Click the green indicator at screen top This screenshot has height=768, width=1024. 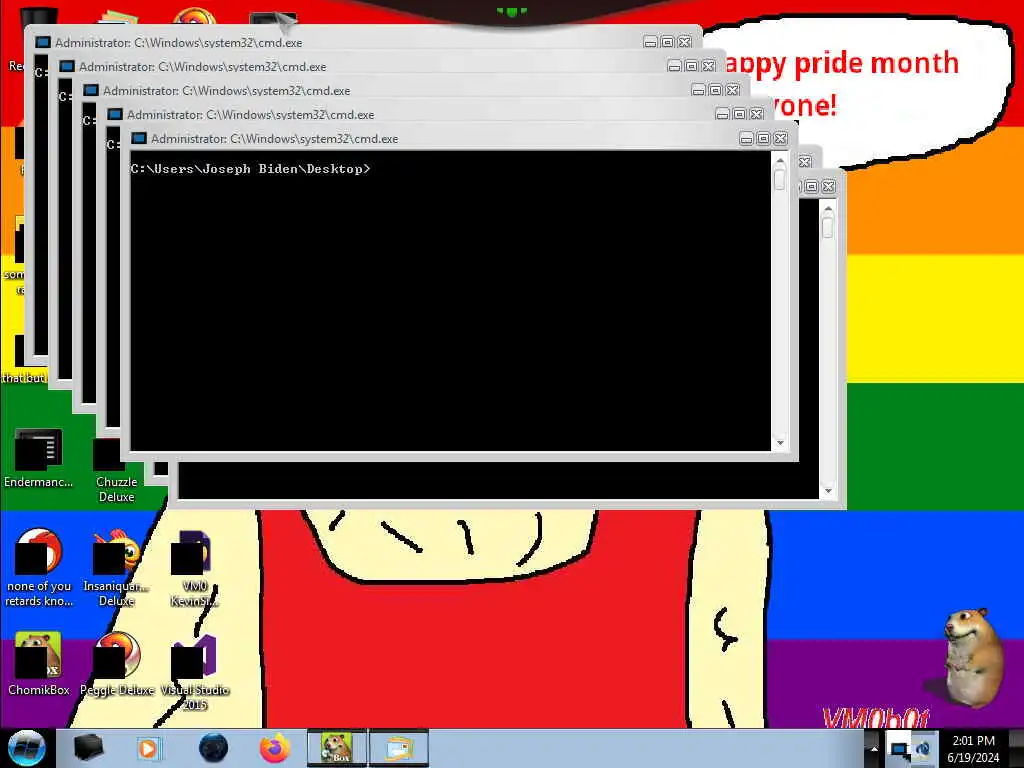pos(511,11)
